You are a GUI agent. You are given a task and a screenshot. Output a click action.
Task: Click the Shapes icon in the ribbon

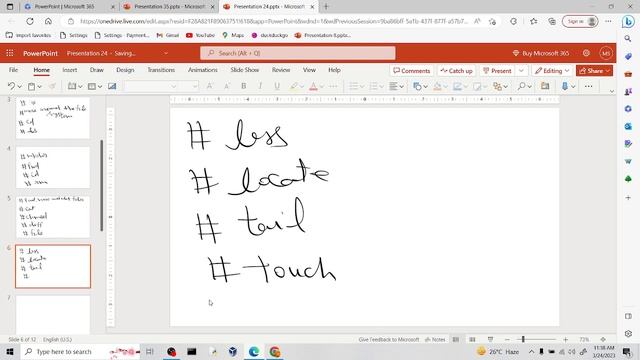click(417, 86)
